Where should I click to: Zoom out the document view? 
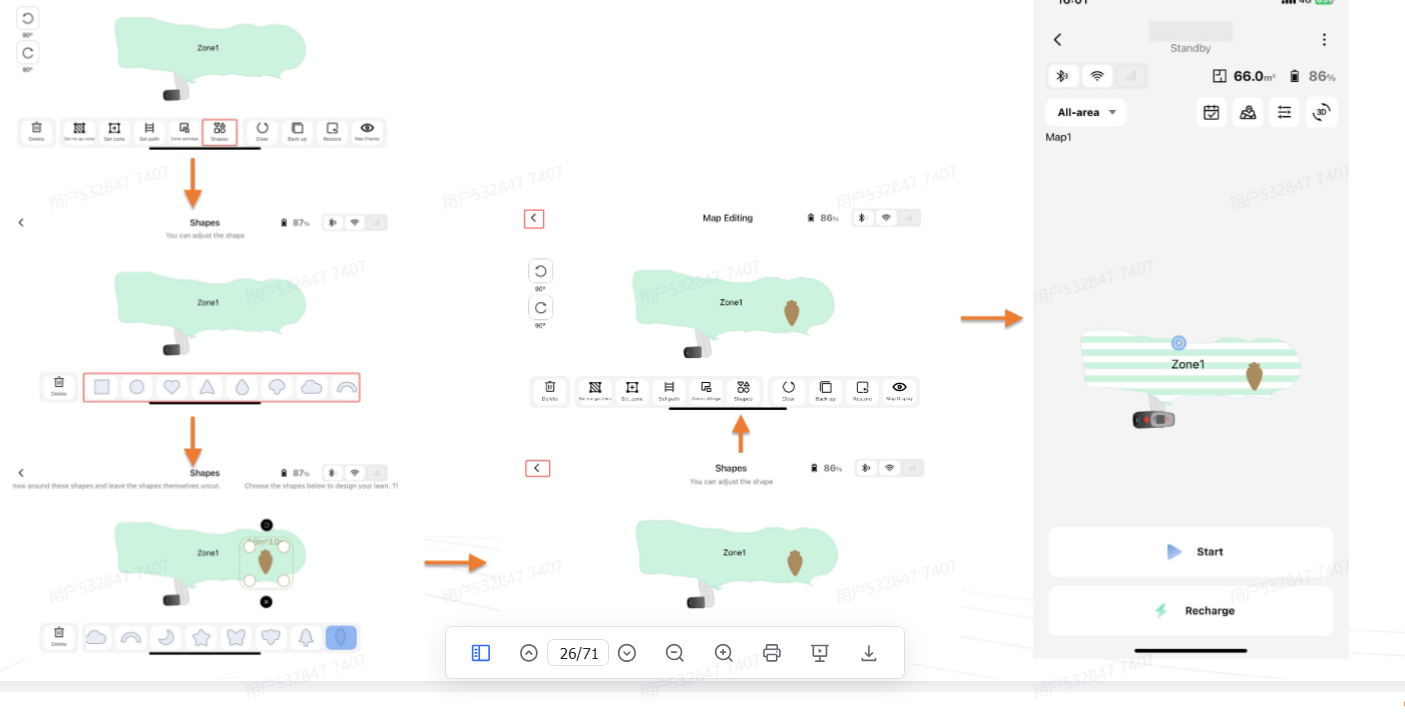pyautogui.click(x=675, y=653)
